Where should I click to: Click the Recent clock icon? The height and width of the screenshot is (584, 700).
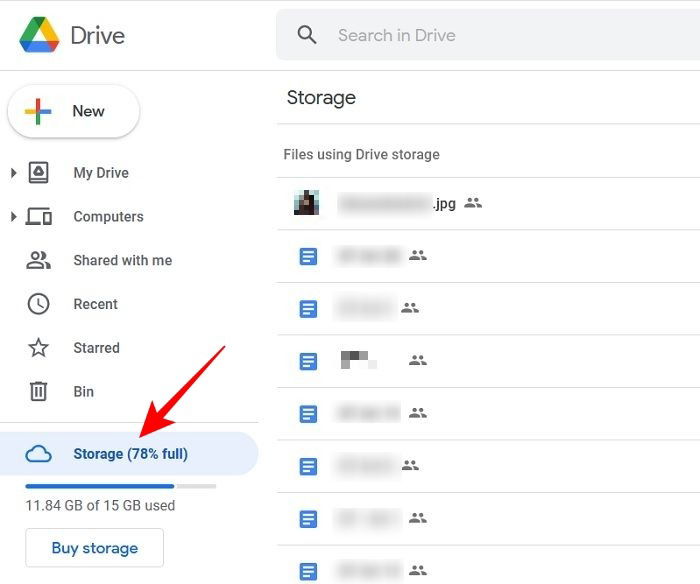pyautogui.click(x=38, y=304)
